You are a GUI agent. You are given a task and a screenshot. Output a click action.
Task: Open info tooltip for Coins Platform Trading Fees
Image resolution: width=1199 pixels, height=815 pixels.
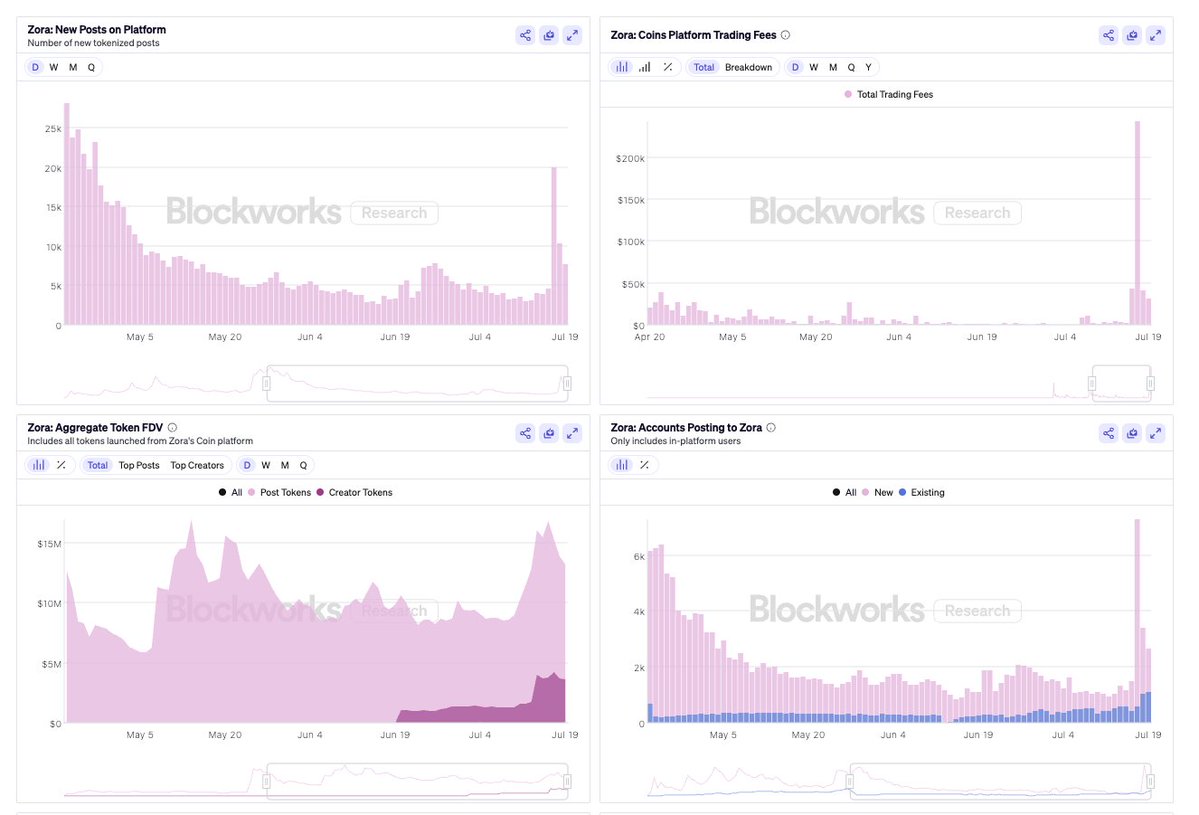click(x=785, y=35)
